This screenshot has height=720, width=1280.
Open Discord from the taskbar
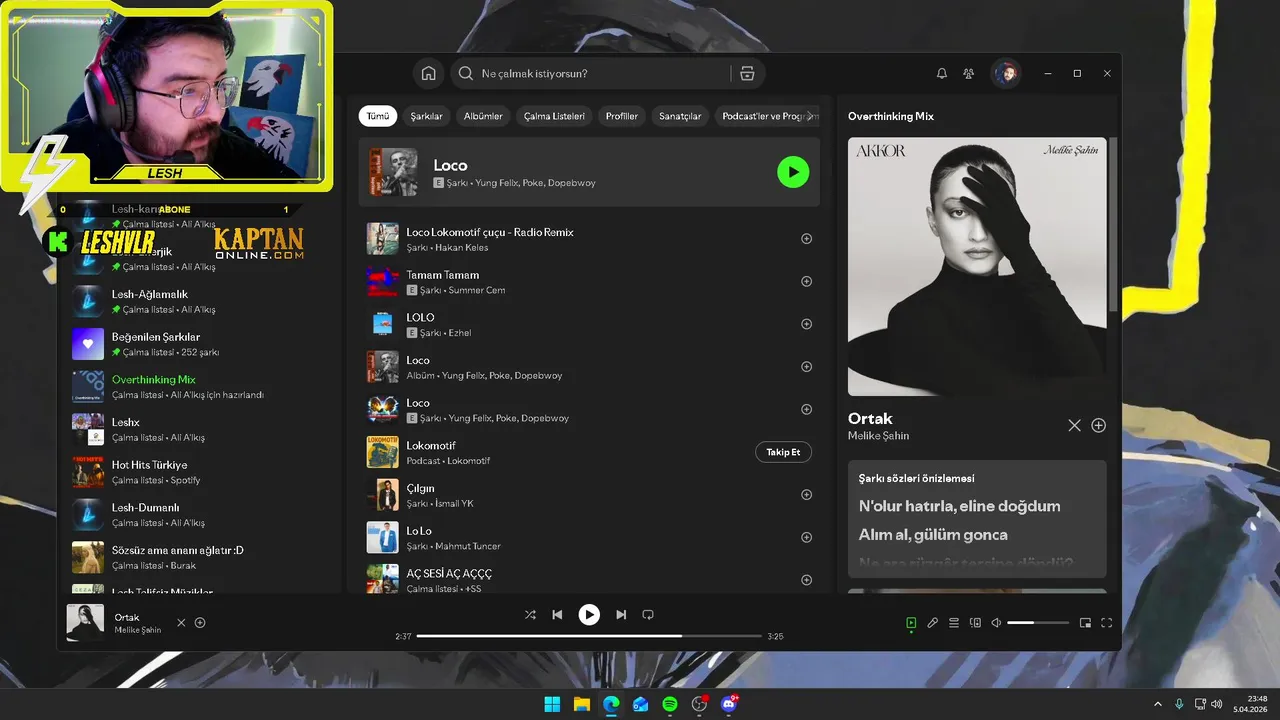(x=729, y=704)
